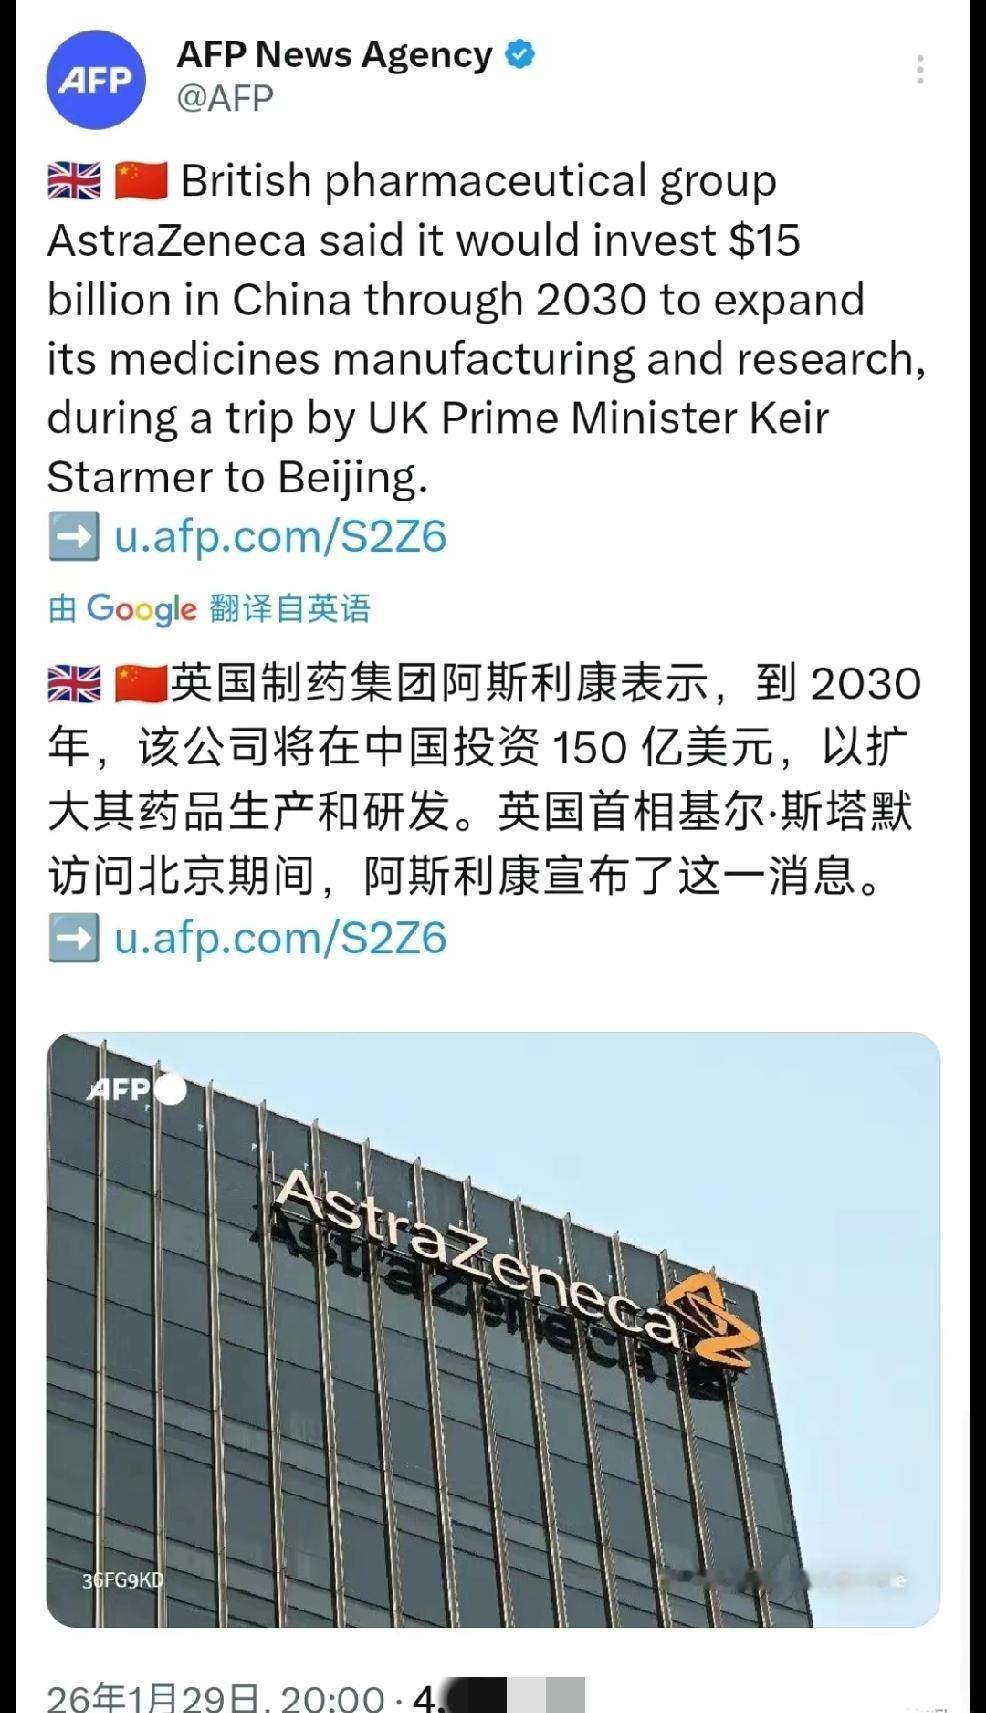Click the UK flag emoji in the Chinese translation
The width and height of the screenshot is (986, 1713).
74,684
